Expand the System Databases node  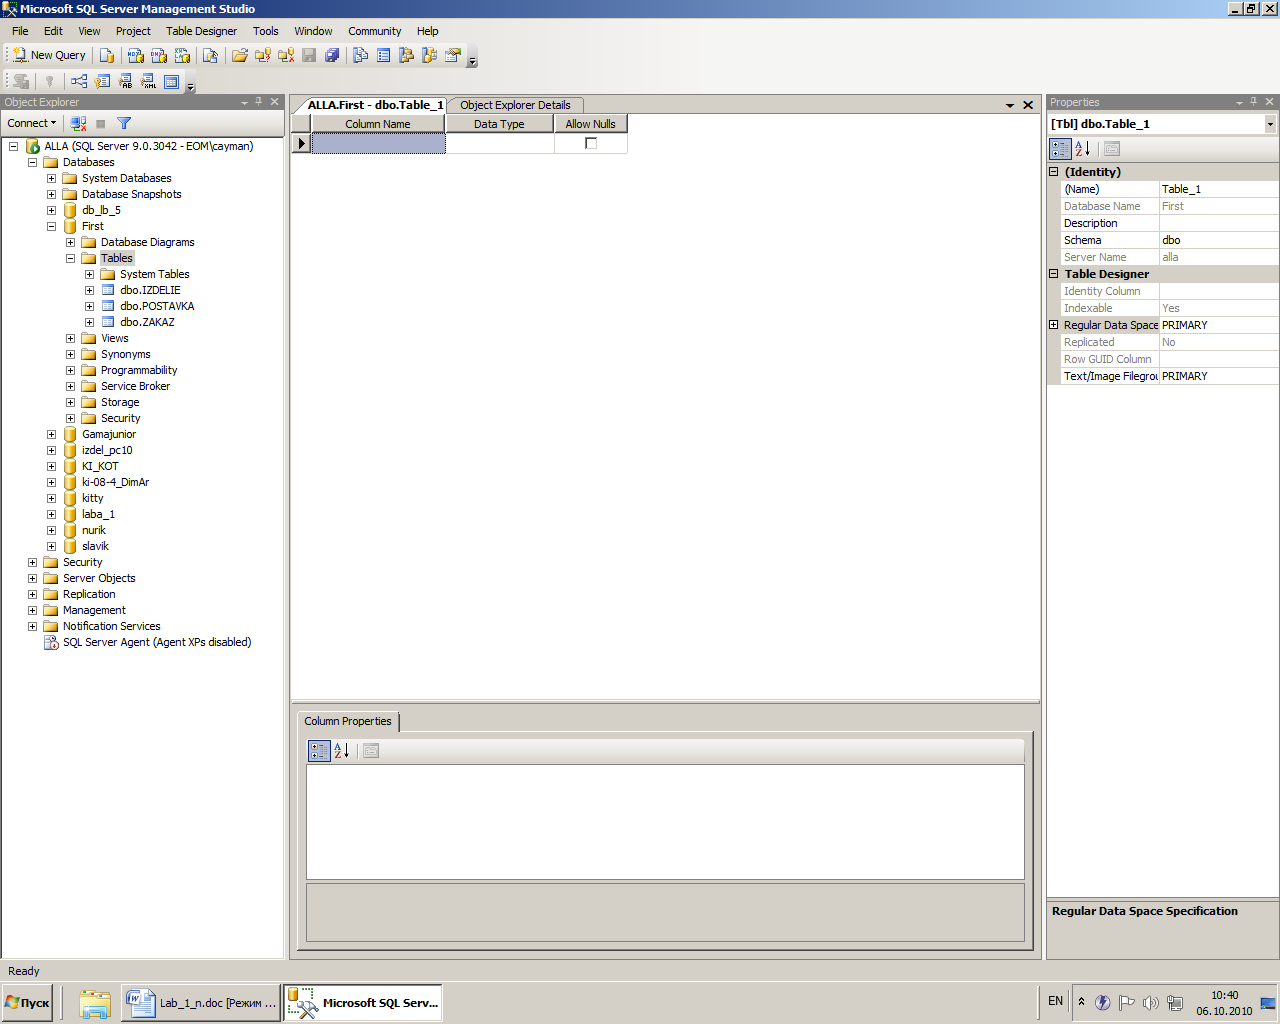(51, 178)
